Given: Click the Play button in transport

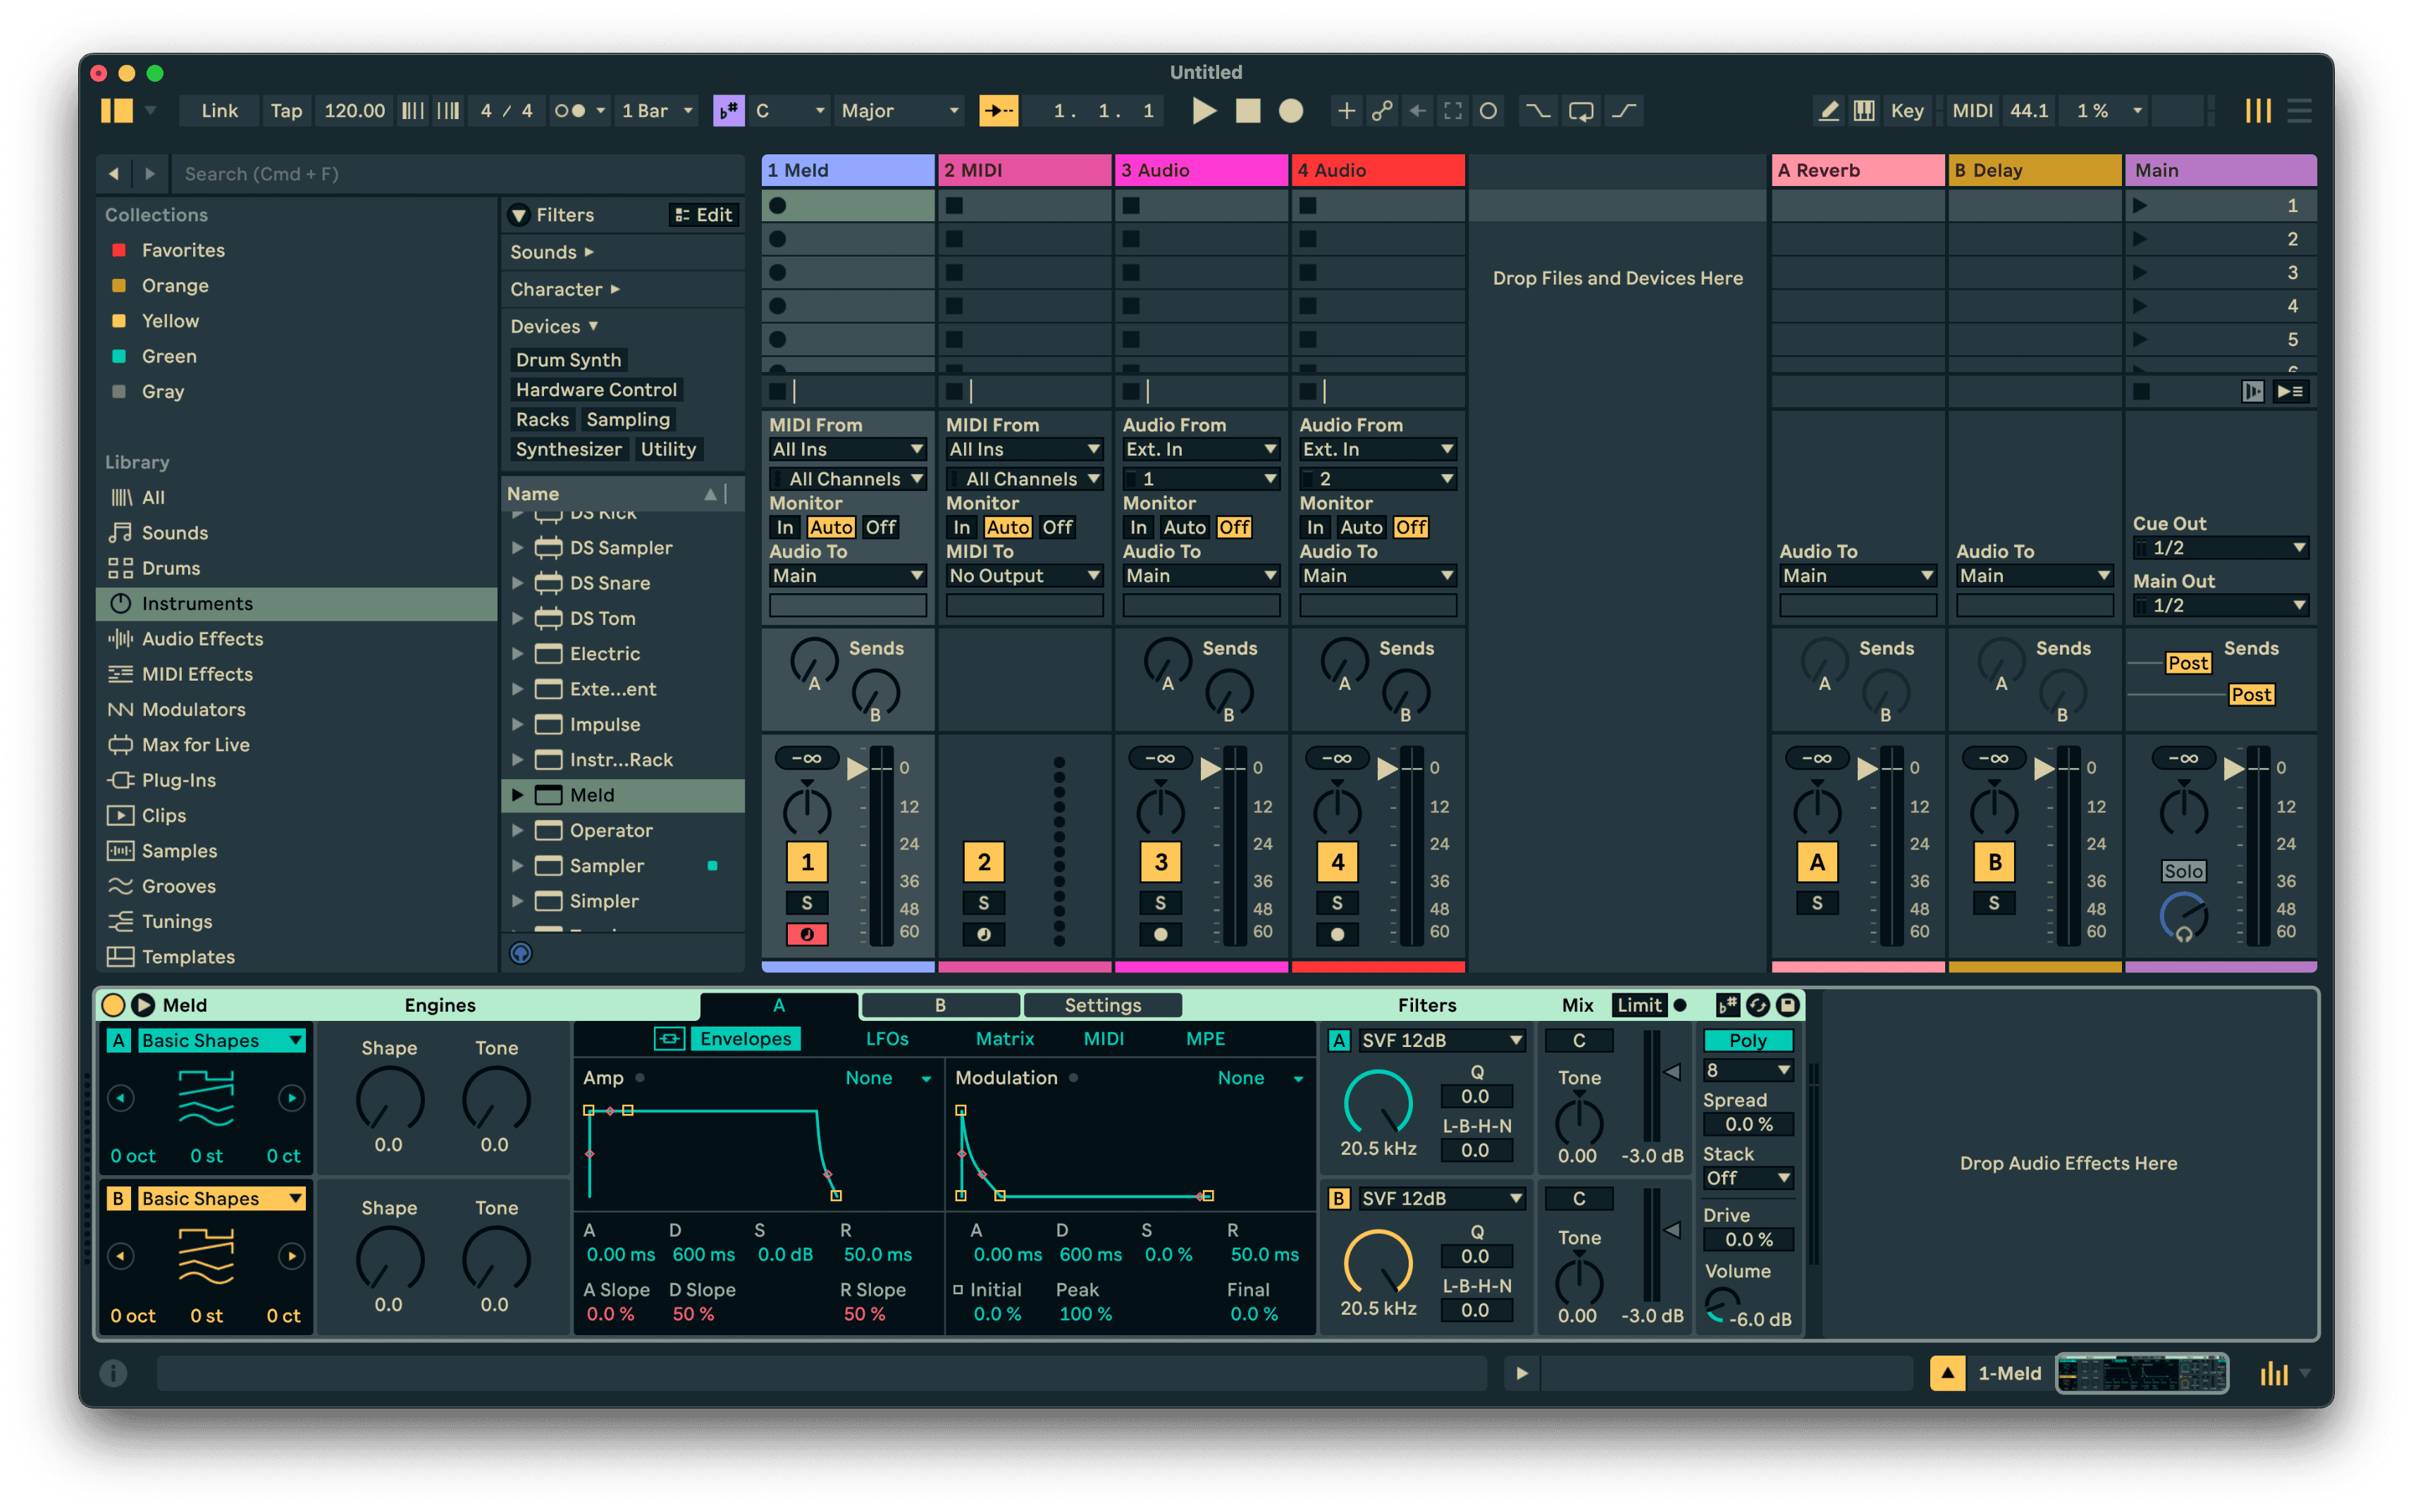Looking at the screenshot, I should 1204,111.
